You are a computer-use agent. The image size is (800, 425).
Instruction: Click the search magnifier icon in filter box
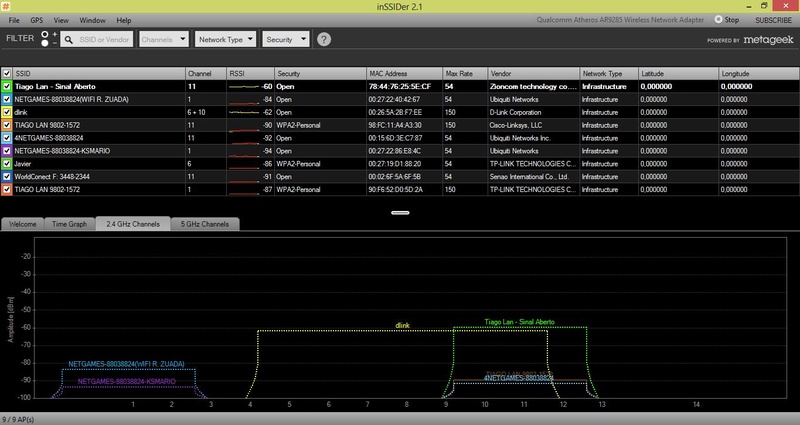(x=70, y=39)
